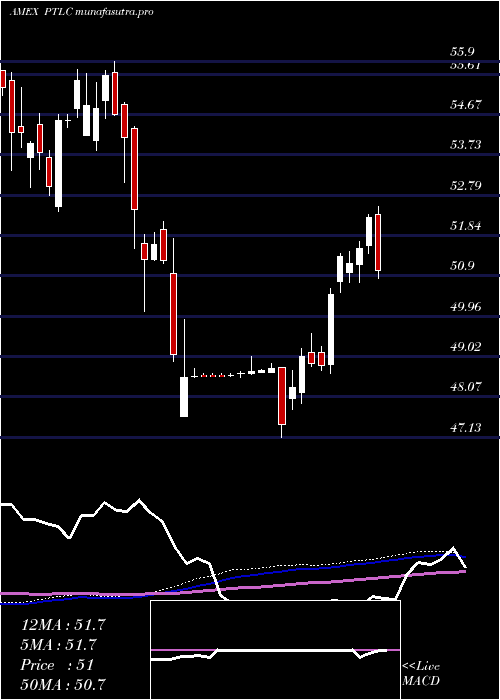500x700 pixels.
Task: Click the '12MA : 51.7' legend entry
Action: point(63,625)
